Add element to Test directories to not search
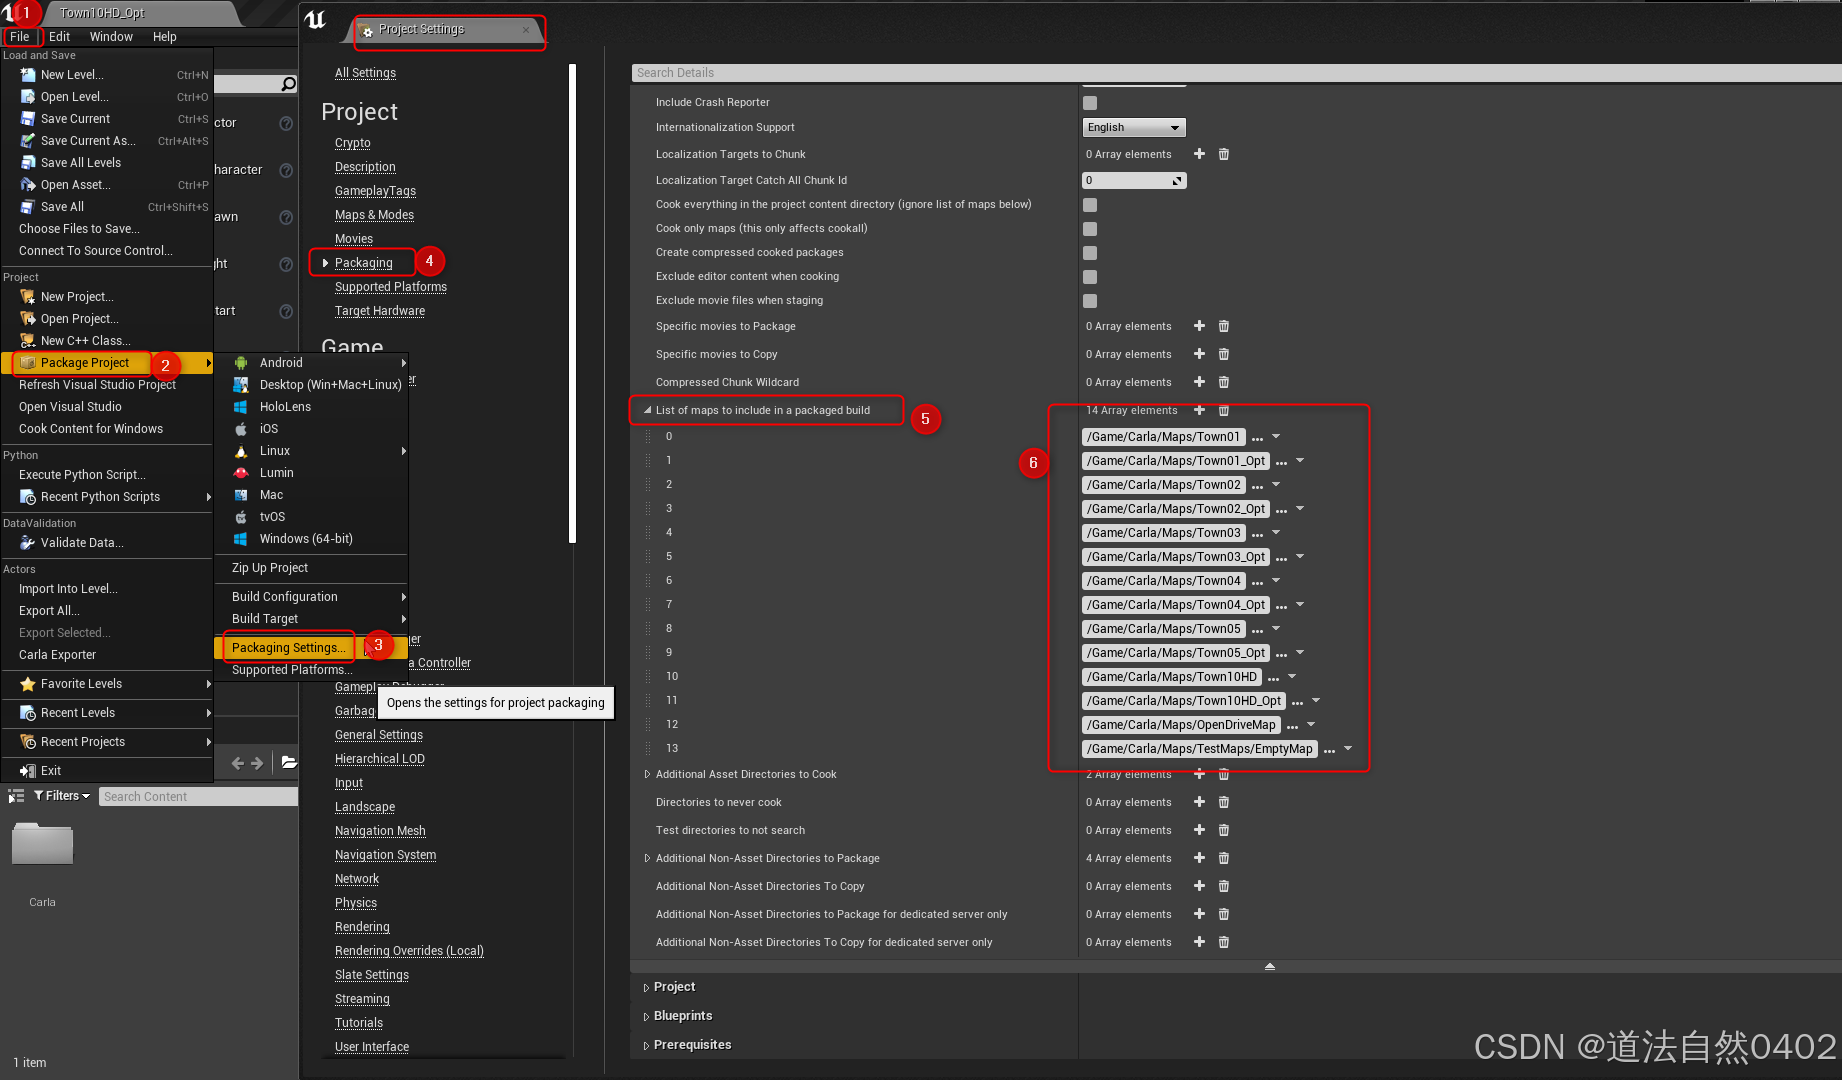Viewport: 1842px width, 1080px height. tap(1199, 830)
